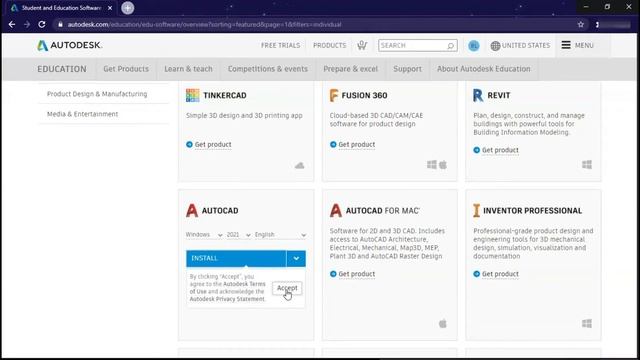Click the FREE TRIALS link
640x360 pixels.
point(280,45)
